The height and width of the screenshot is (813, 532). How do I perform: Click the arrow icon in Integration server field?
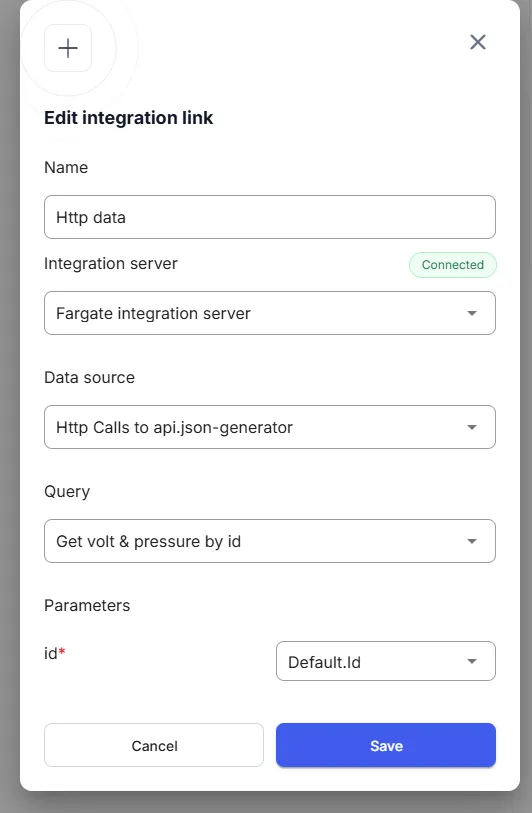[x=472, y=313]
